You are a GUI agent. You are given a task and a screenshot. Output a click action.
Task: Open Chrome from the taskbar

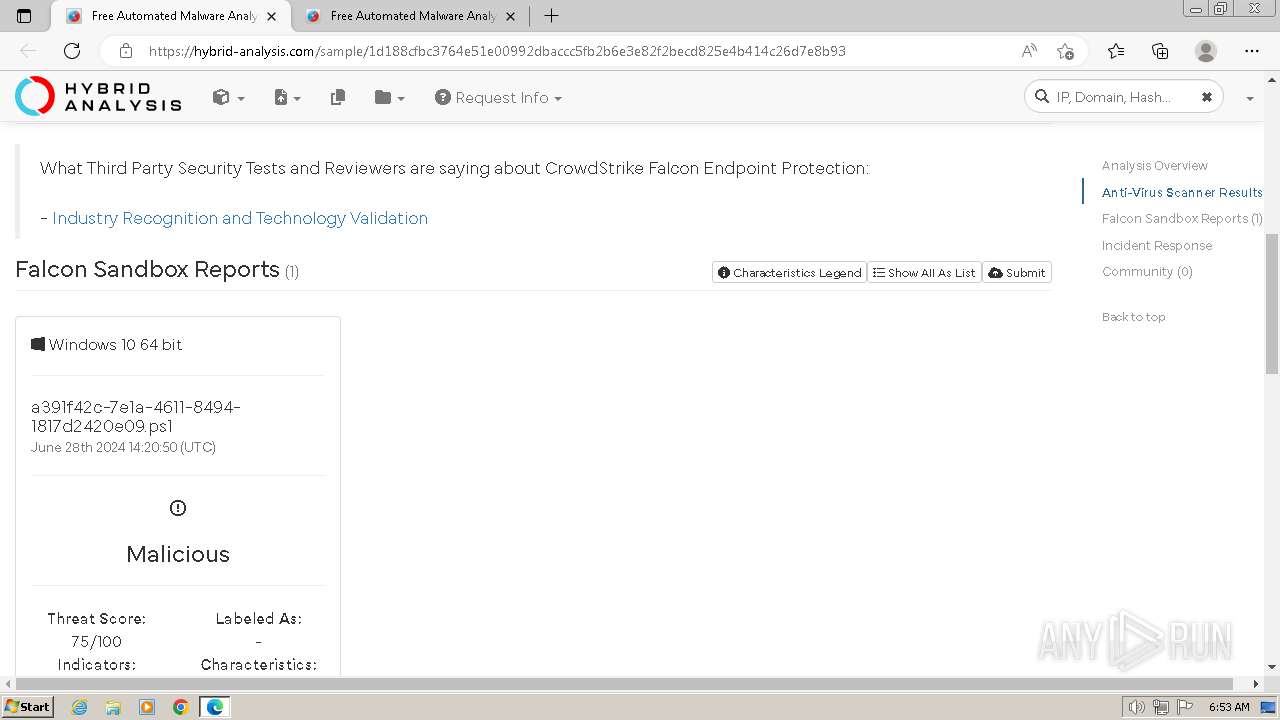click(181, 707)
